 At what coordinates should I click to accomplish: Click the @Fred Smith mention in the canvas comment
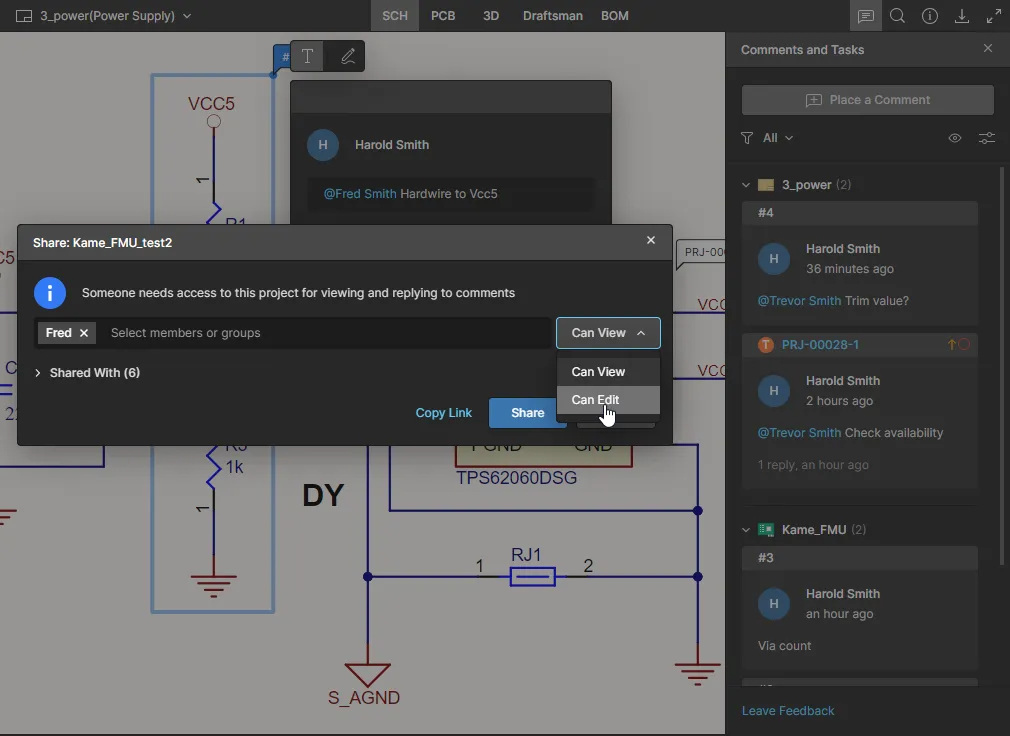pyautogui.click(x=359, y=194)
